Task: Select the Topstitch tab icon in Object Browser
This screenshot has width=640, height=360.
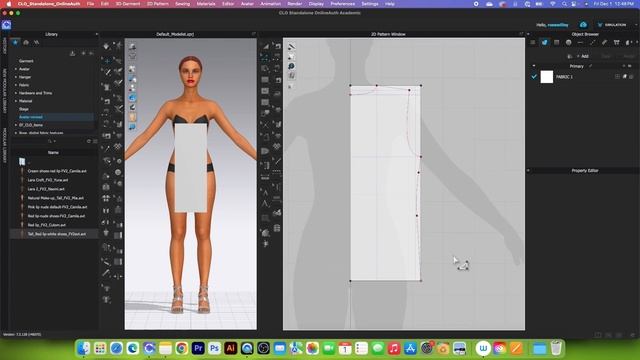Action: [593, 42]
